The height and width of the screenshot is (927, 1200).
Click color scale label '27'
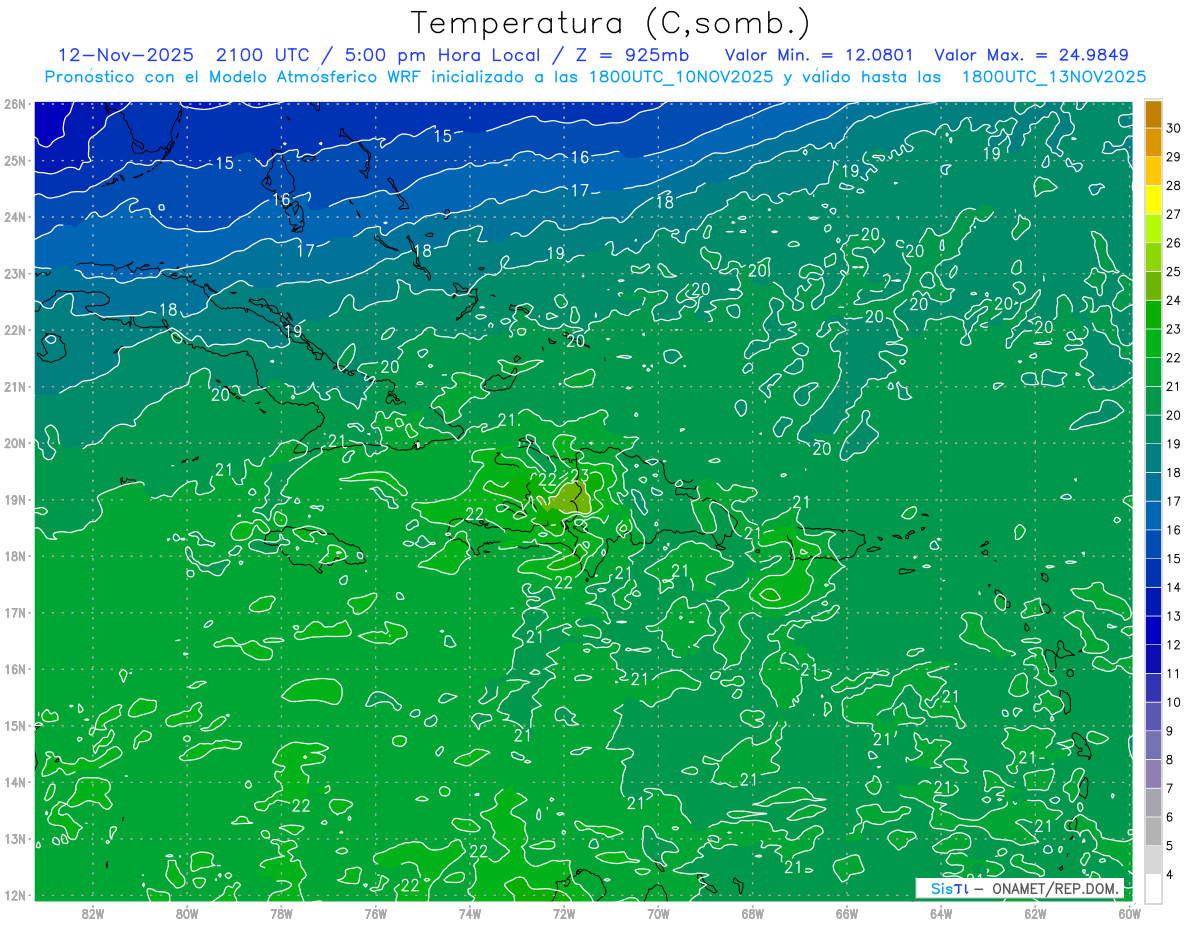(1173, 214)
